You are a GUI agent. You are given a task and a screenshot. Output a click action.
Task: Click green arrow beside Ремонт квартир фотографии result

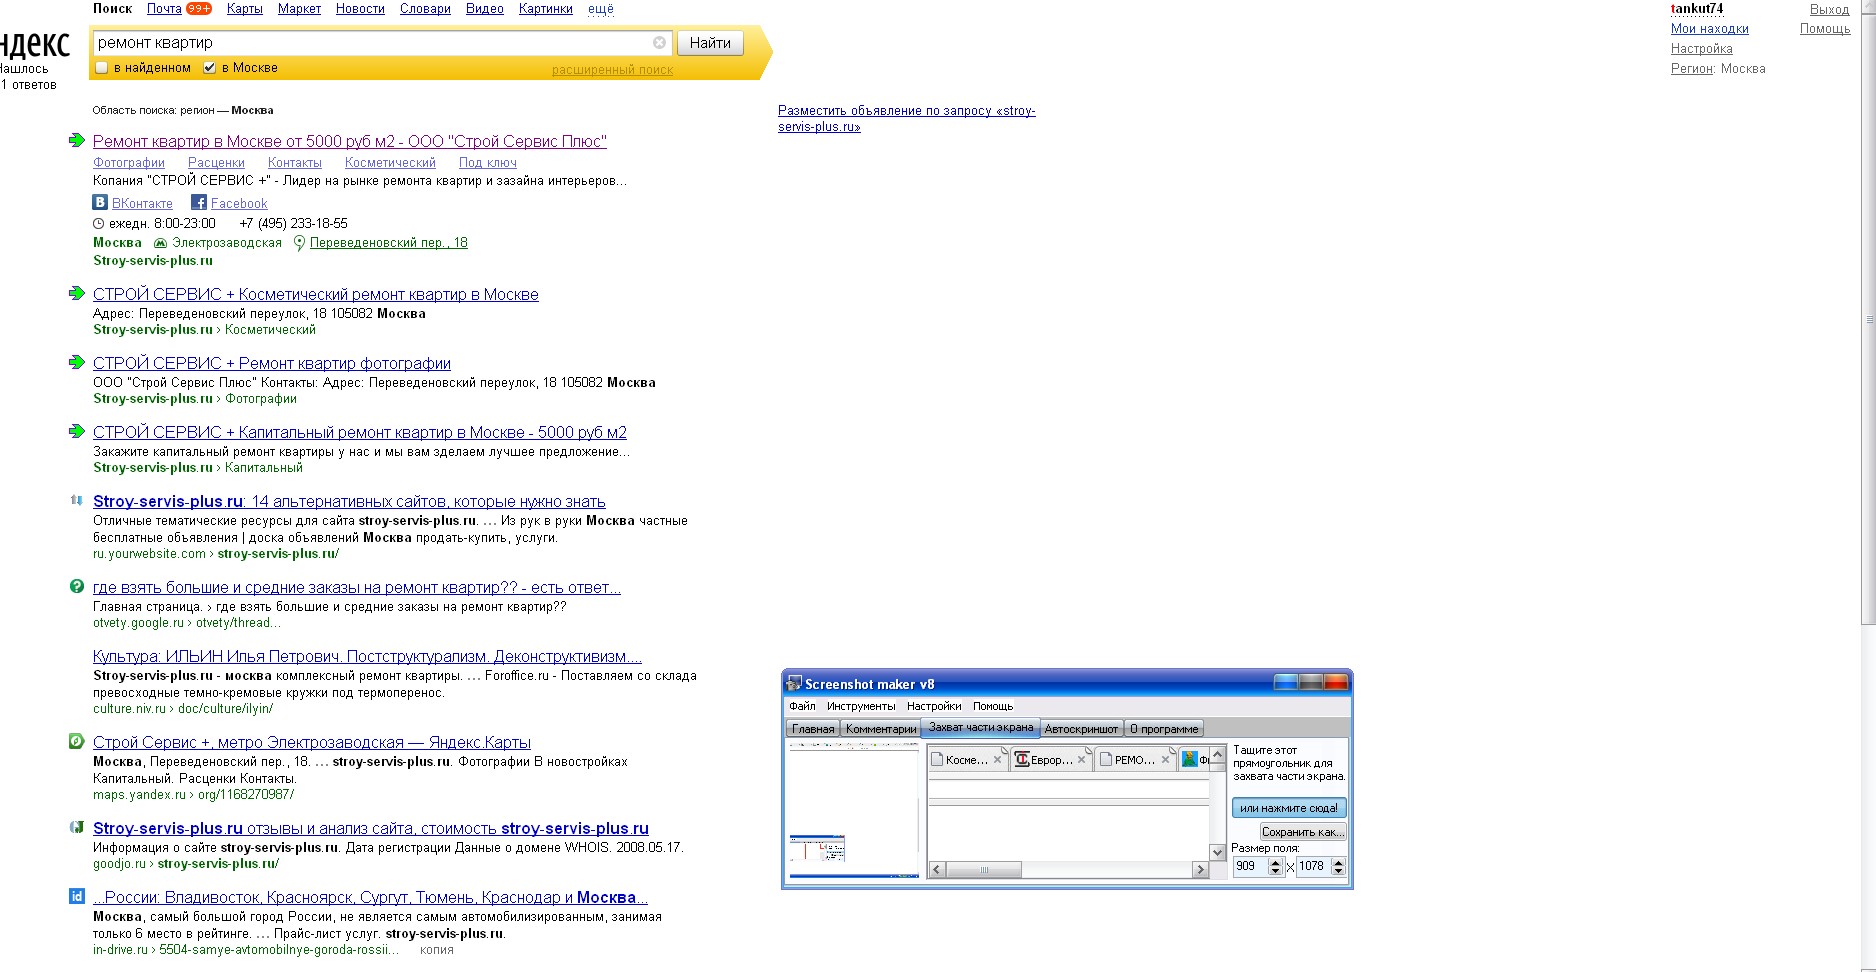(76, 362)
